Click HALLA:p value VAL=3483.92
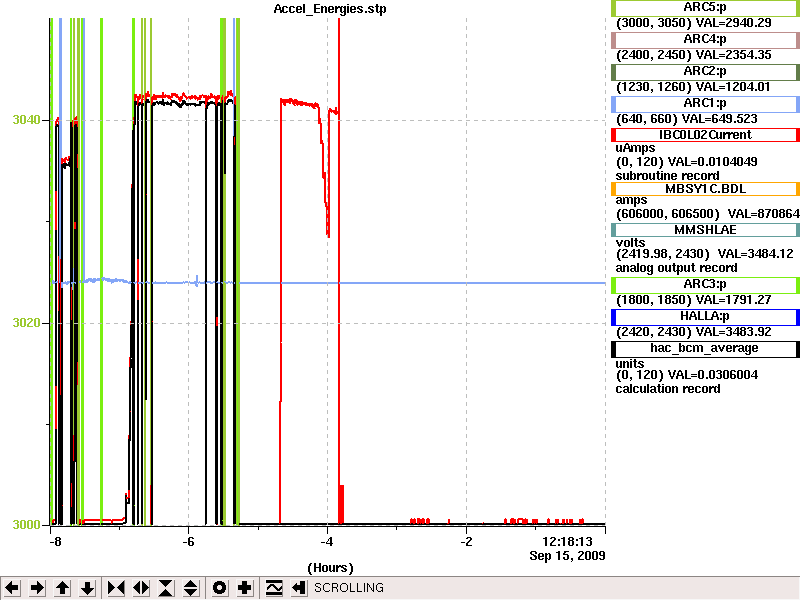 734,332
